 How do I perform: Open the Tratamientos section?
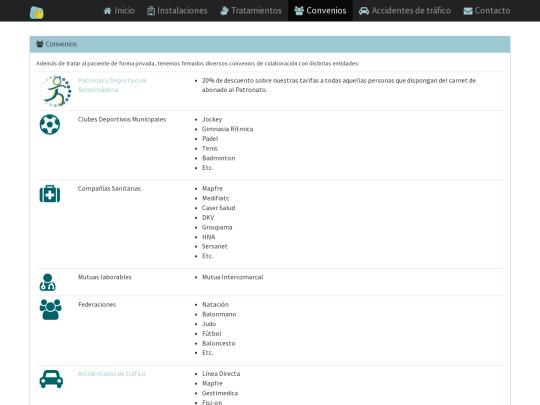[251, 11]
